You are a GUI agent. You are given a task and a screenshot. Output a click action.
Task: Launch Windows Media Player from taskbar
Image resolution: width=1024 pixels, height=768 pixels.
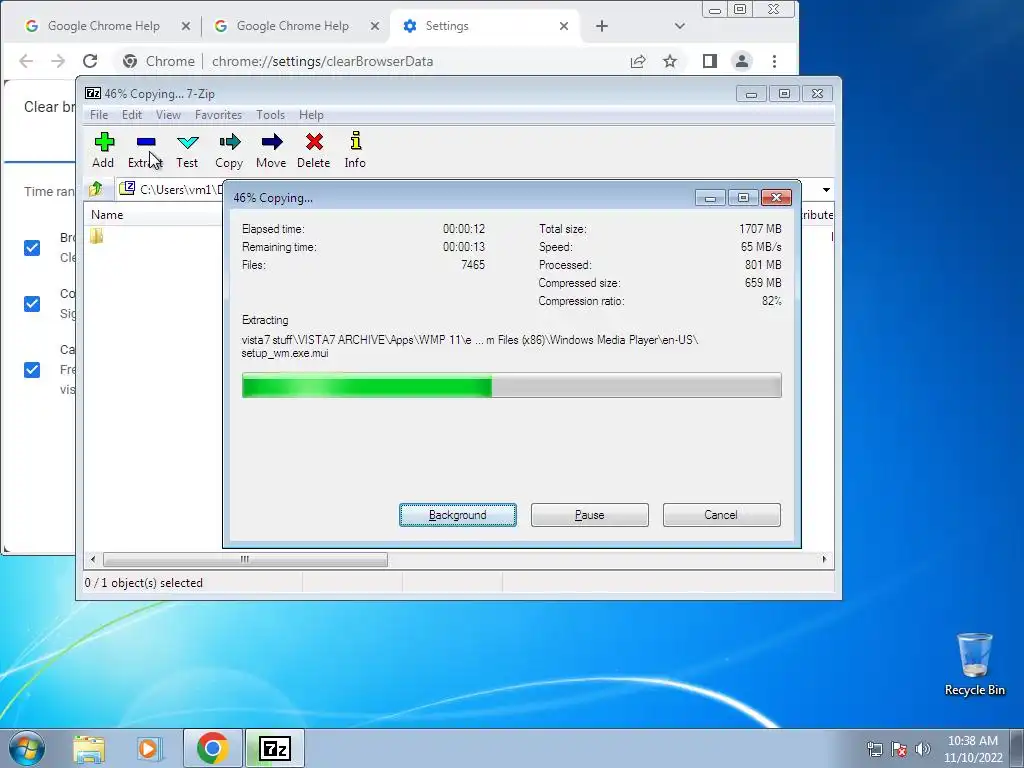[148, 748]
